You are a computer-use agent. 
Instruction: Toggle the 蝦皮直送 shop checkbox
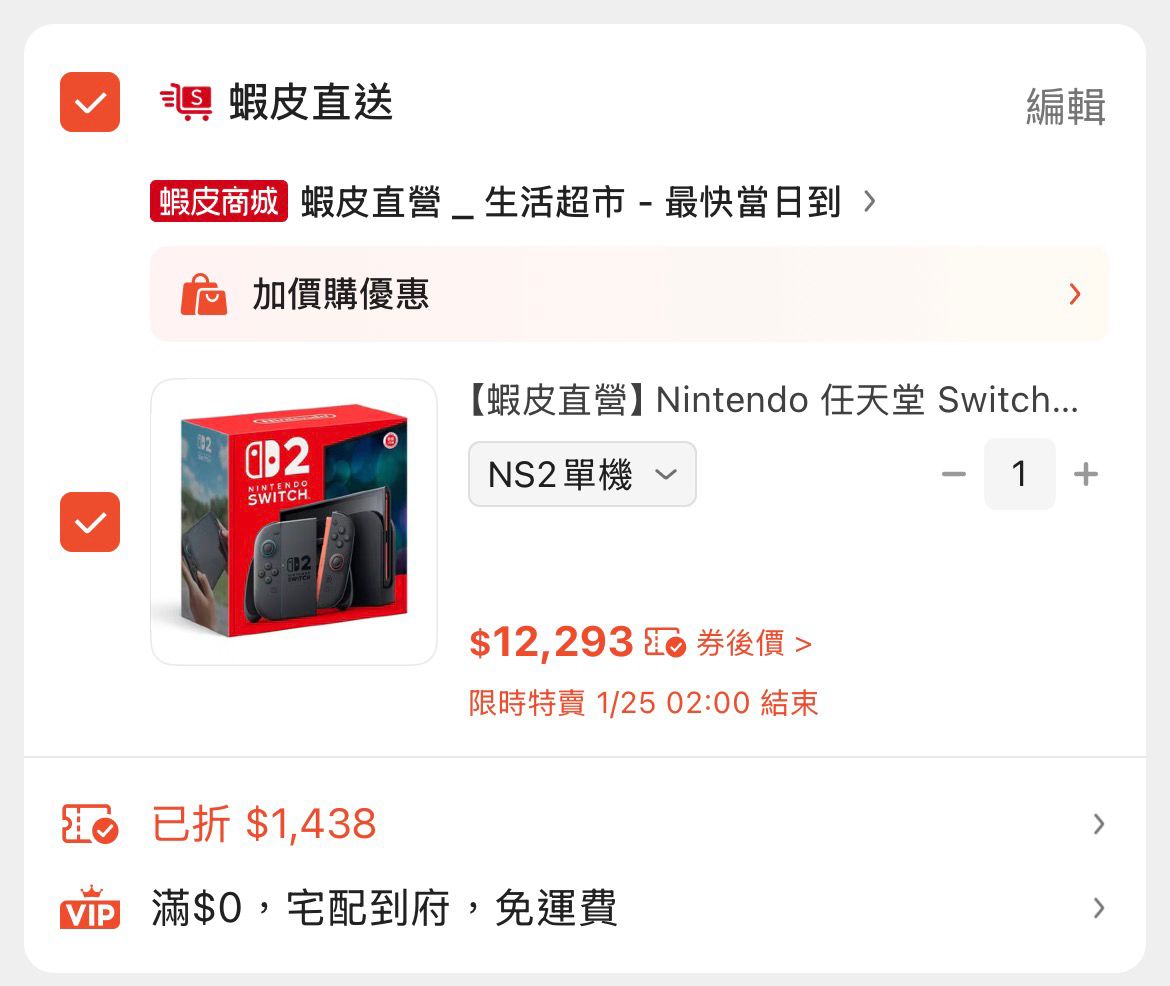90,102
